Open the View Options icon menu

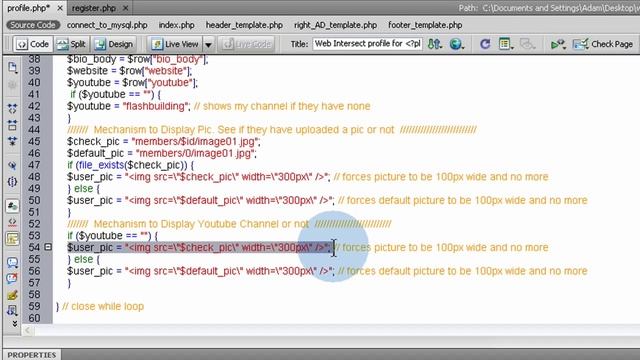506,44
